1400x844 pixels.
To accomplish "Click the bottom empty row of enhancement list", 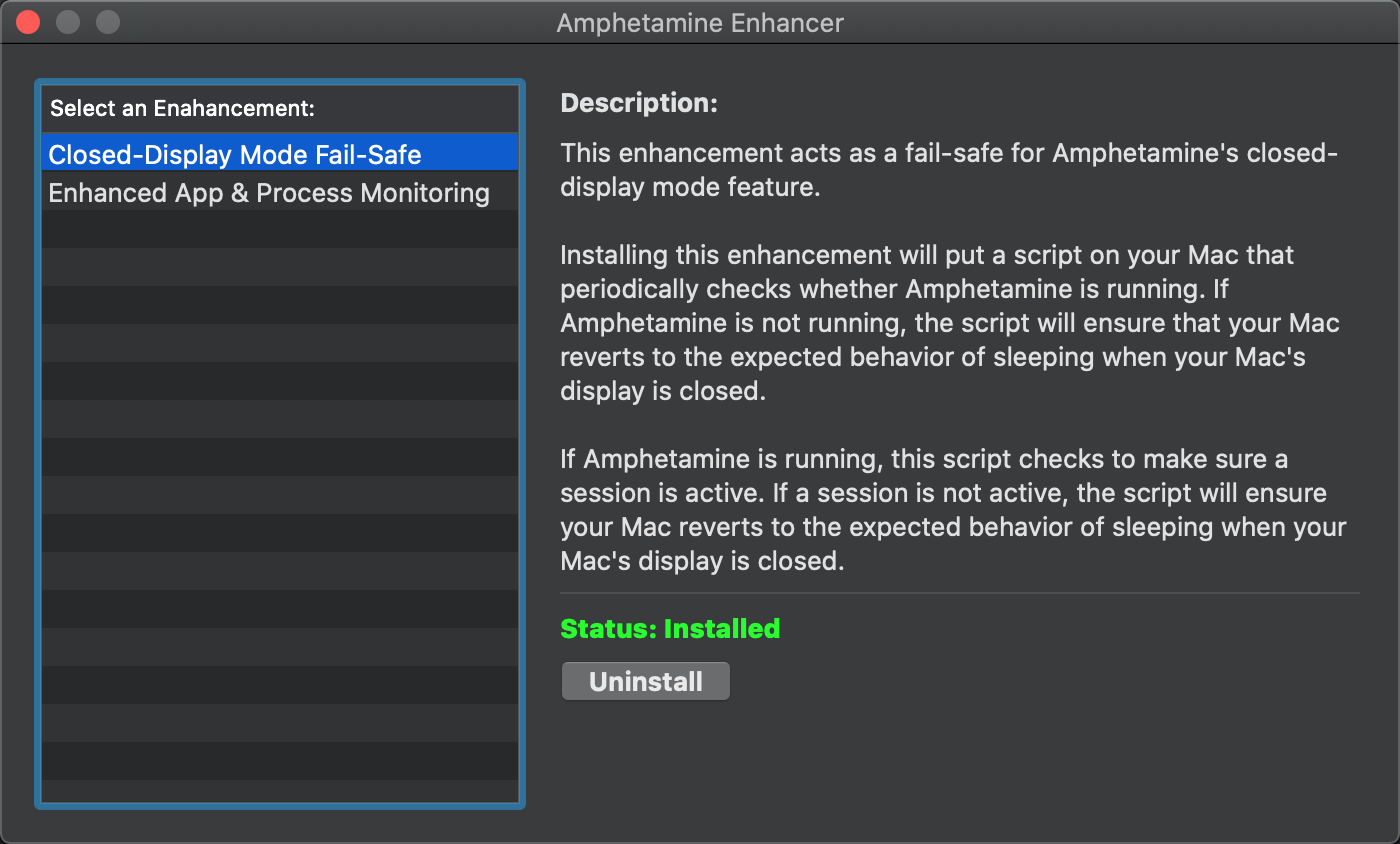I will pos(280,791).
